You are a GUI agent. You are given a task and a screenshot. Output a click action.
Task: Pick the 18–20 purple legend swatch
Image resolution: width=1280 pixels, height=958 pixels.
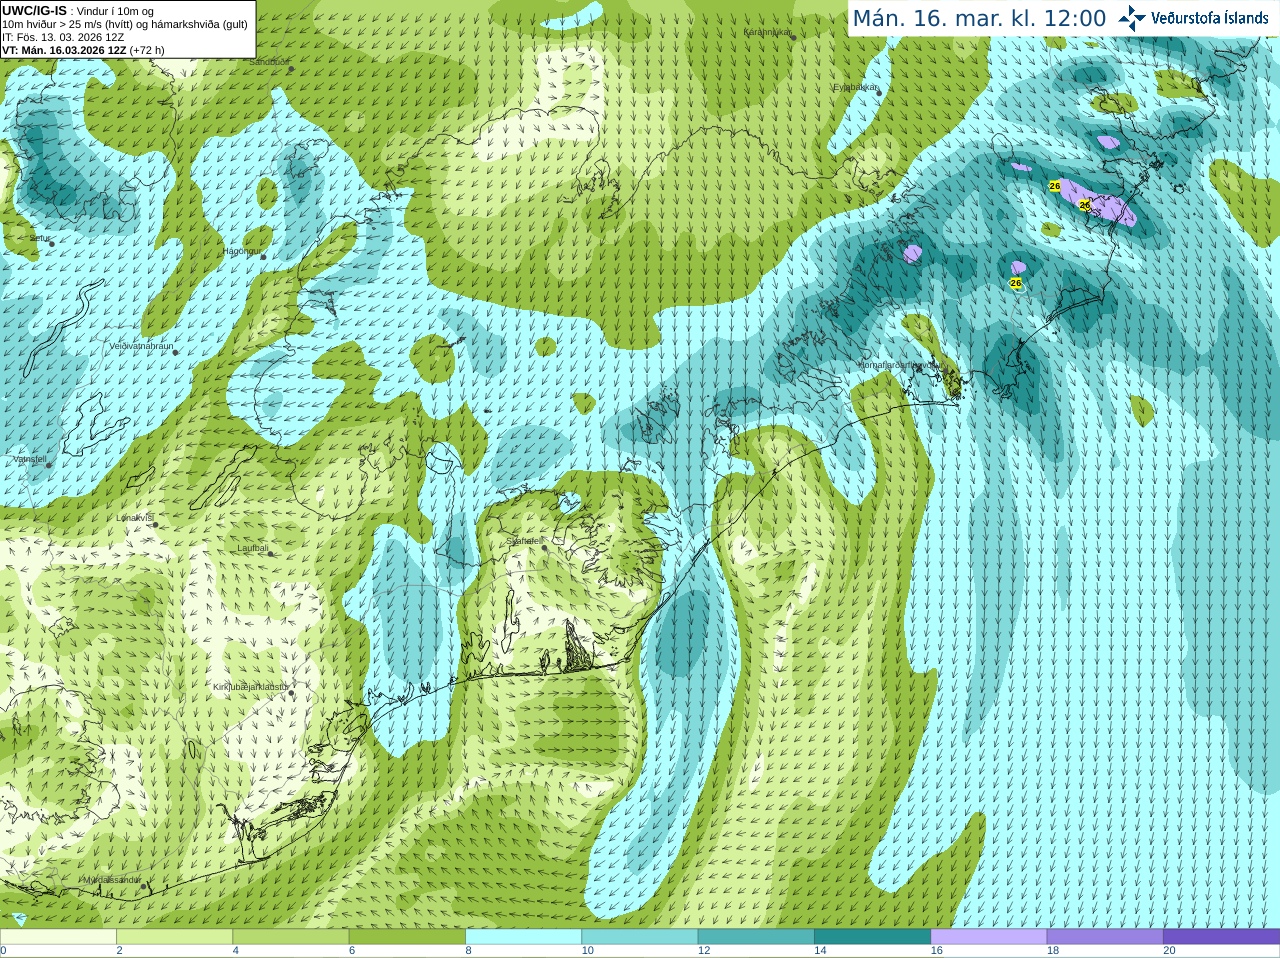pyautogui.click(x=1104, y=937)
